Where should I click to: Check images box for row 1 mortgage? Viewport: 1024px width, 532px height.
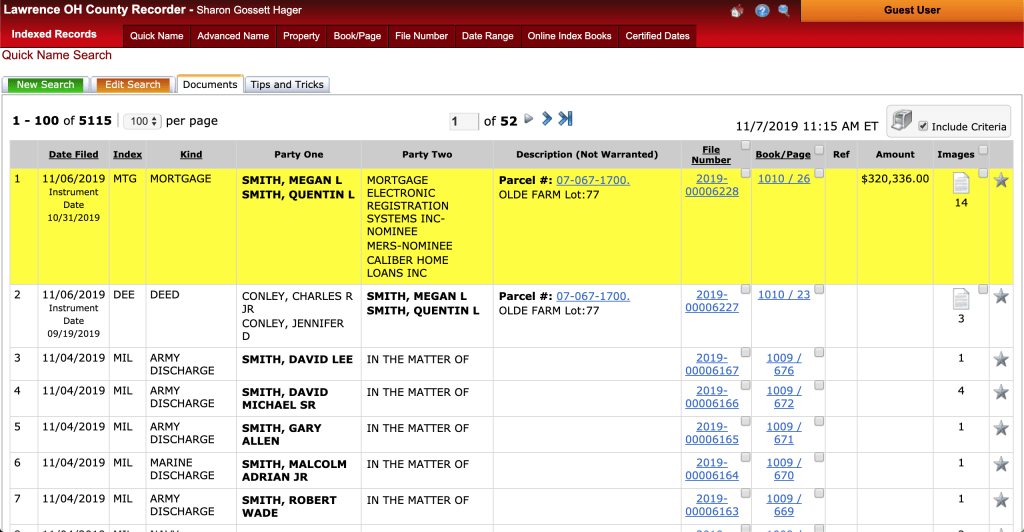pos(983,173)
